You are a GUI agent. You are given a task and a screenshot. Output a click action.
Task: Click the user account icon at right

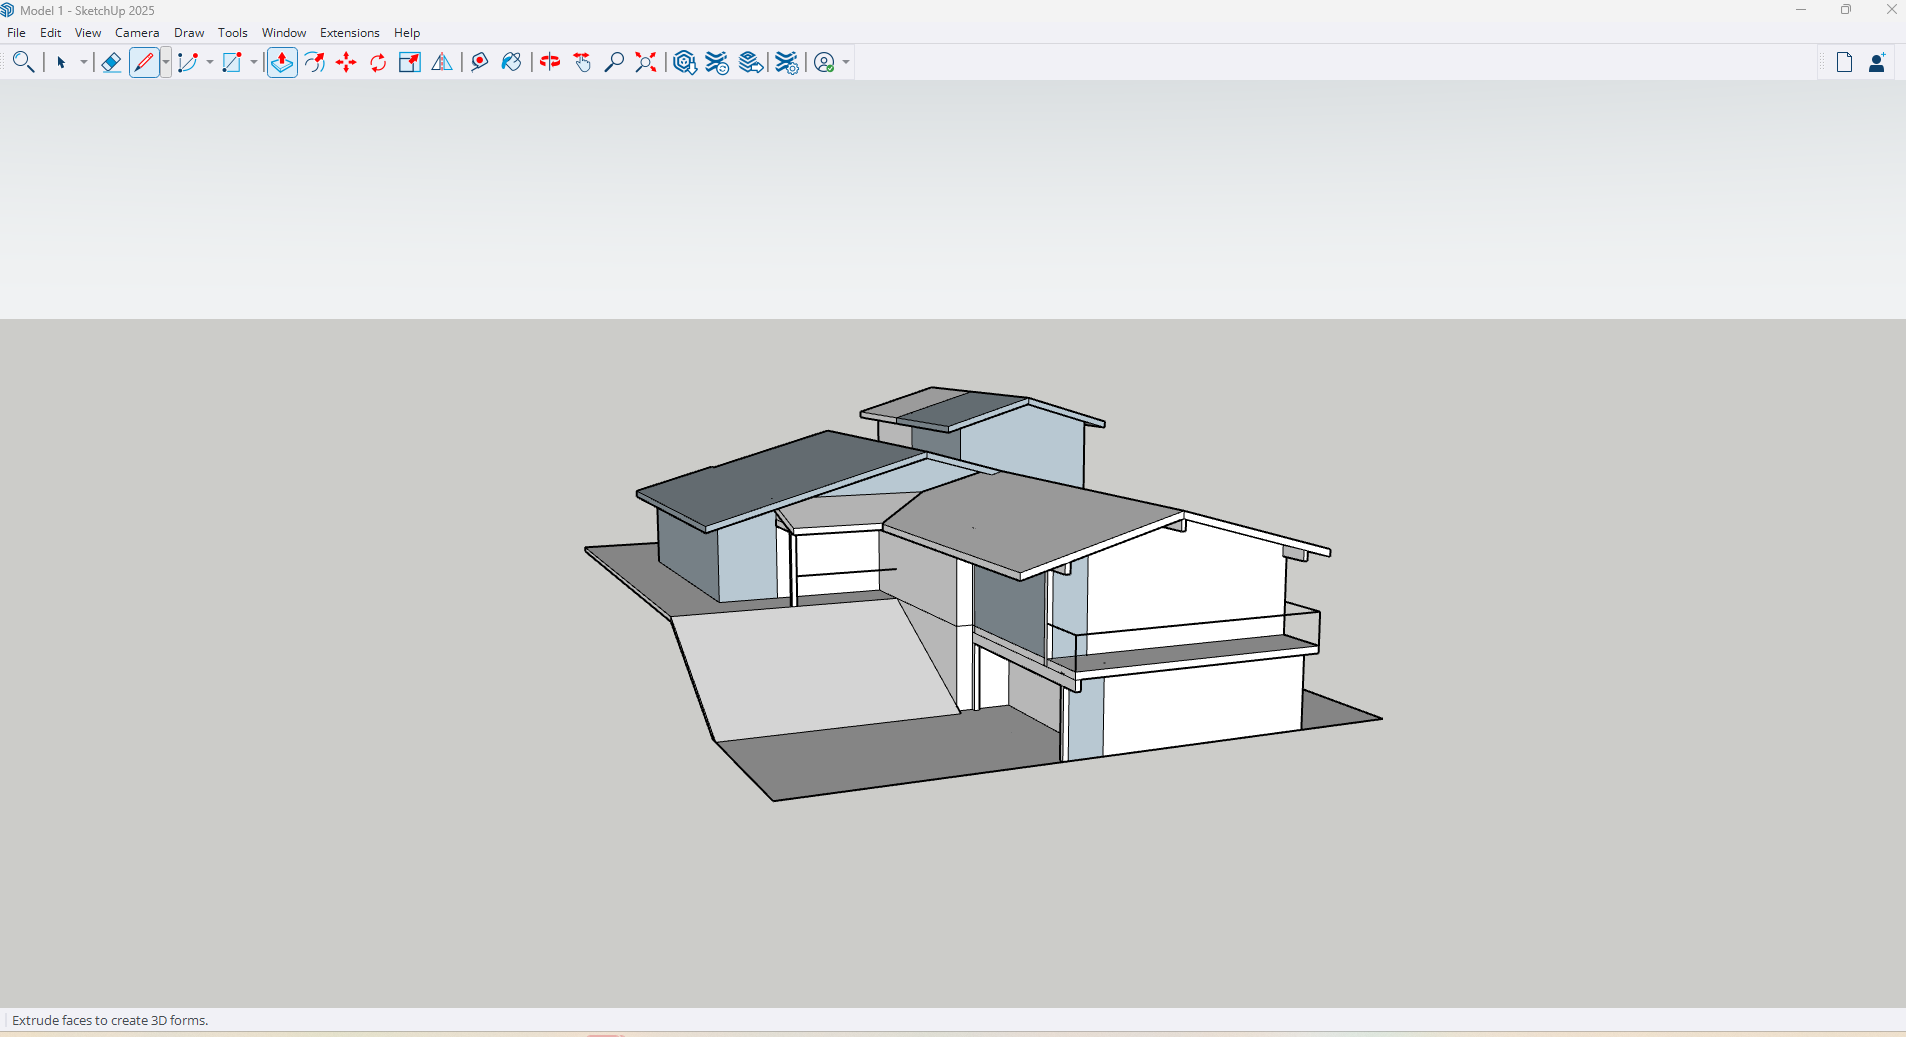click(1877, 63)
